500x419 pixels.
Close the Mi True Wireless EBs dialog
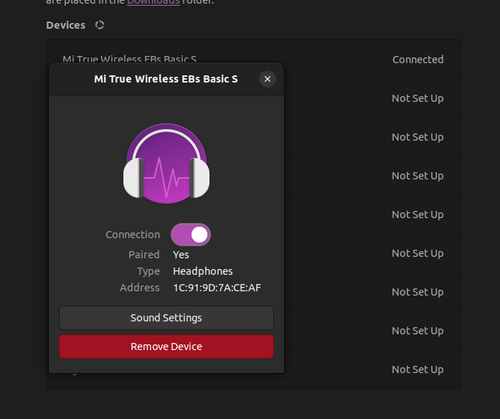coord(267,79)
